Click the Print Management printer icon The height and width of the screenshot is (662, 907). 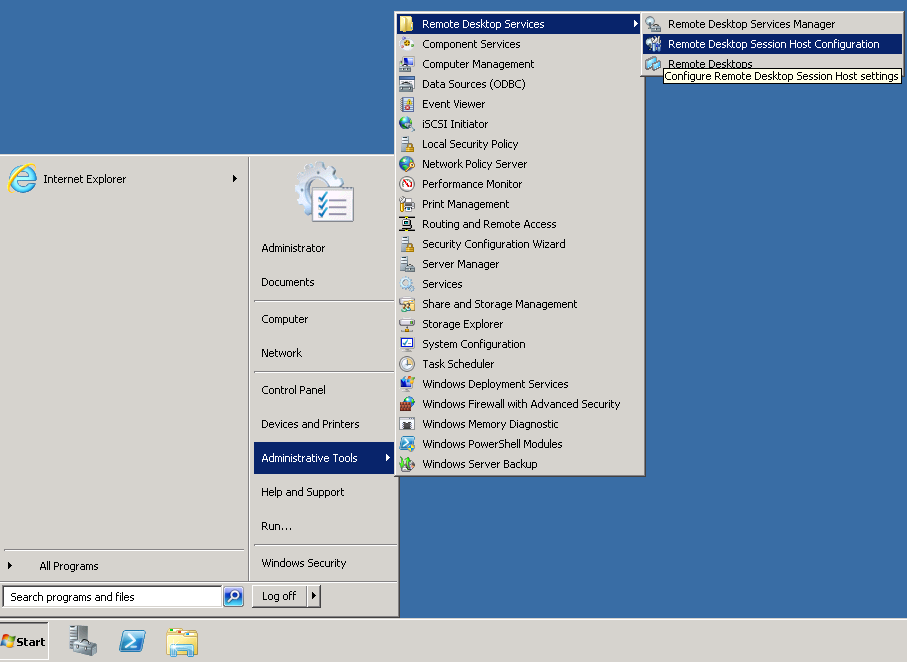pos(407,204)
